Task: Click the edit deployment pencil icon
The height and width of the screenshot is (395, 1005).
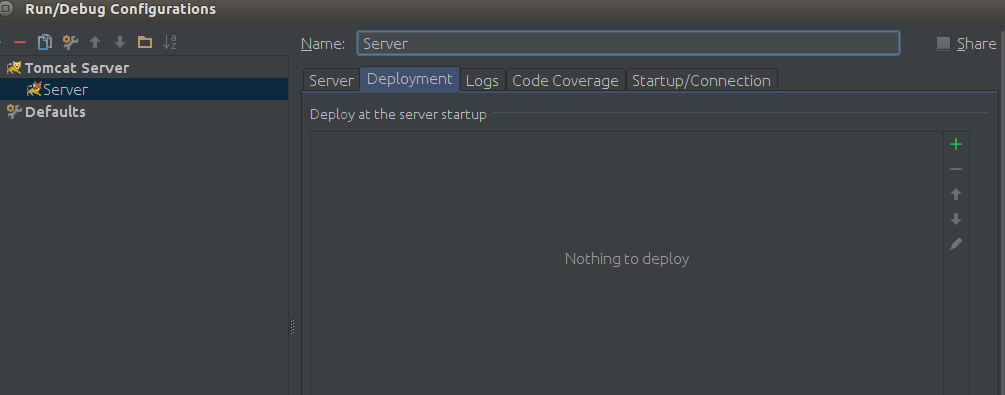Action: 956,244
